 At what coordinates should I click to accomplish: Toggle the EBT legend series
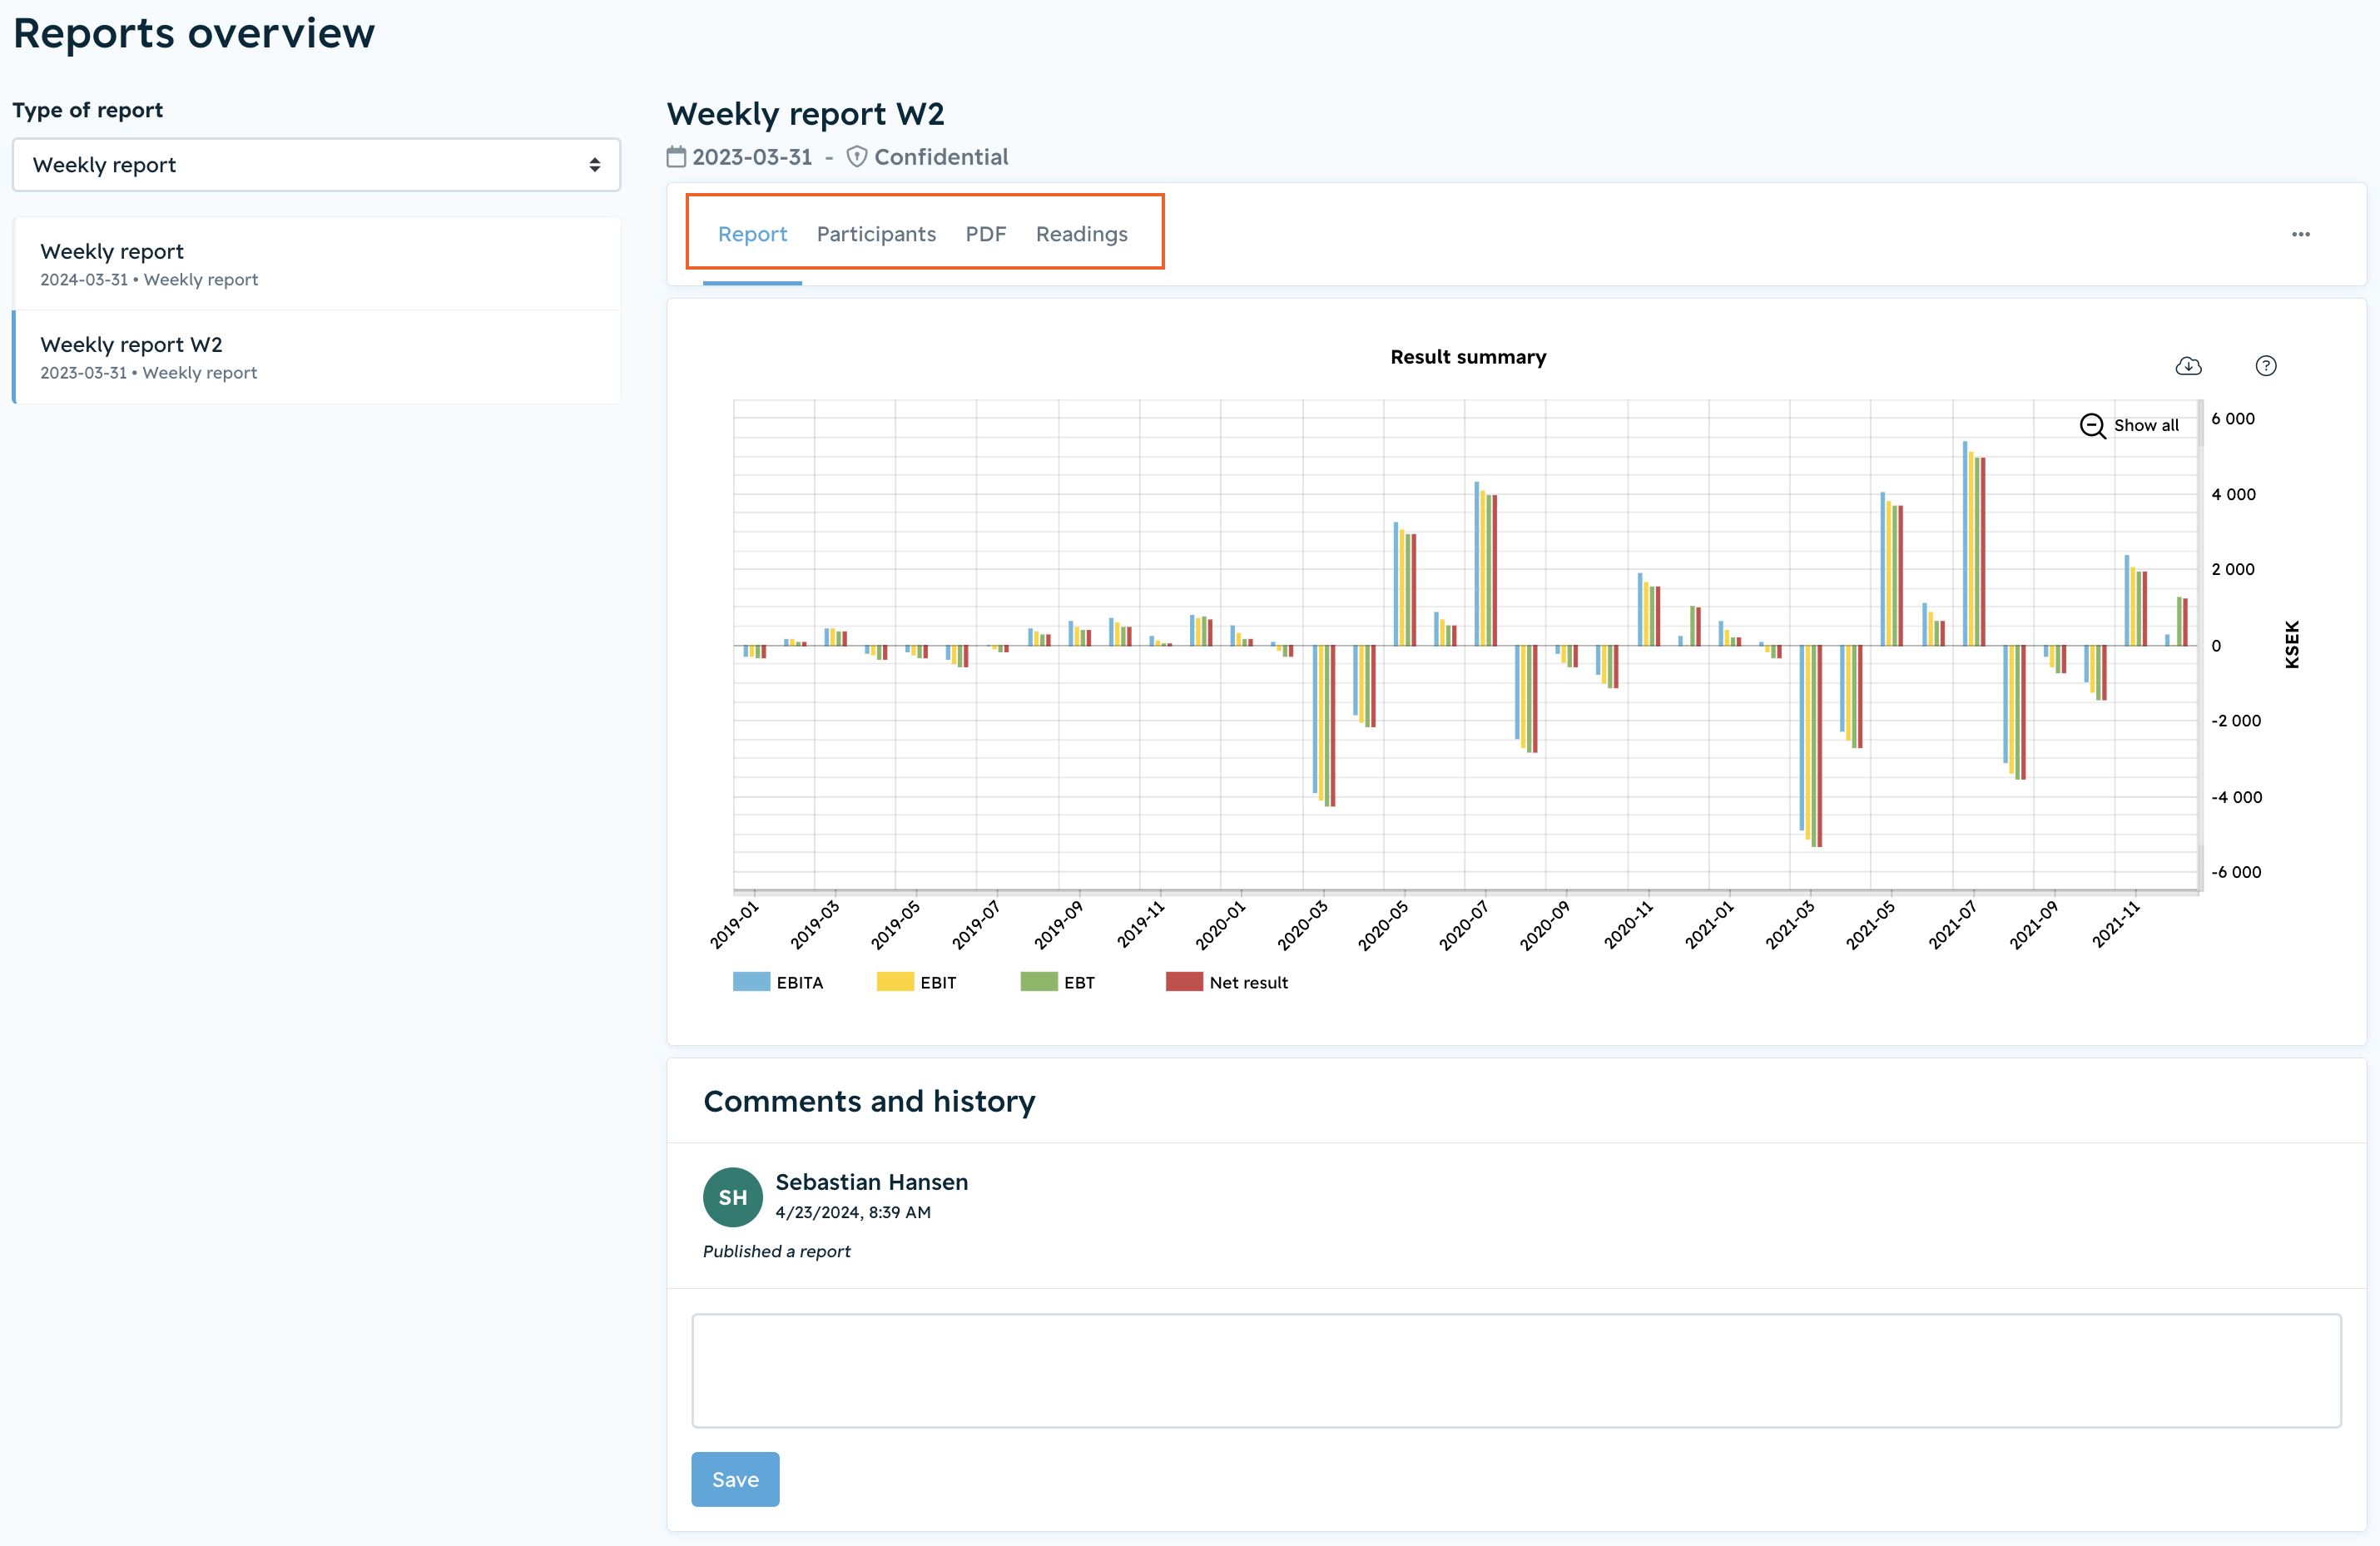pos(1057,982)
